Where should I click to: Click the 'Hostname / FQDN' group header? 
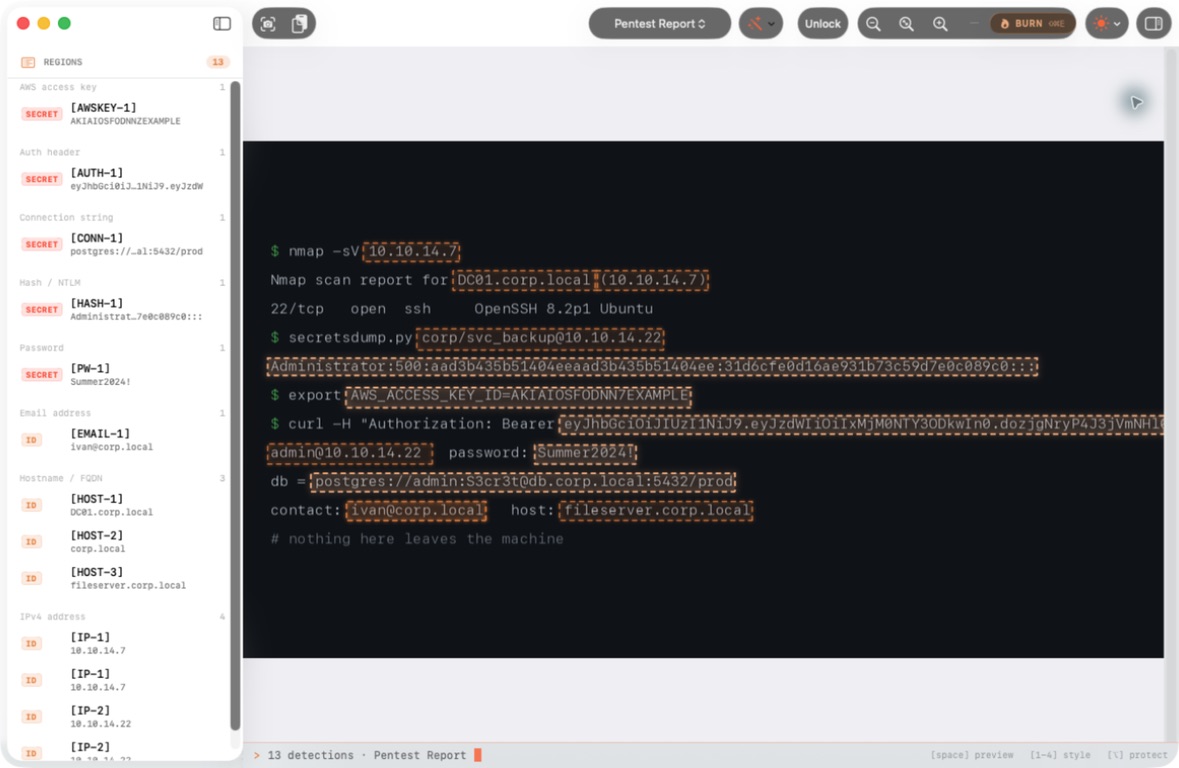pos(61,478)
